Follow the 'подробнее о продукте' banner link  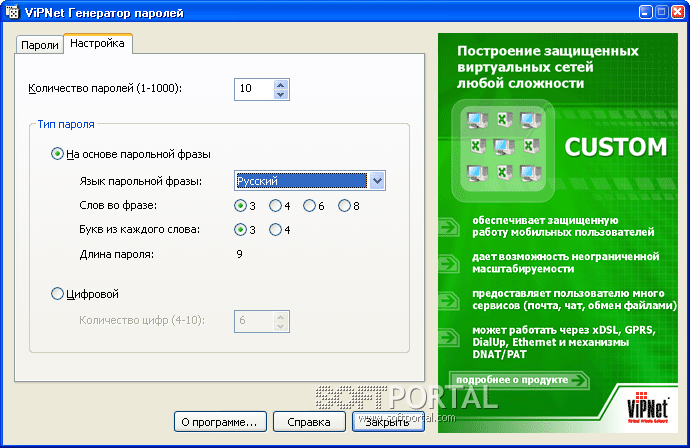pos(519,380)
